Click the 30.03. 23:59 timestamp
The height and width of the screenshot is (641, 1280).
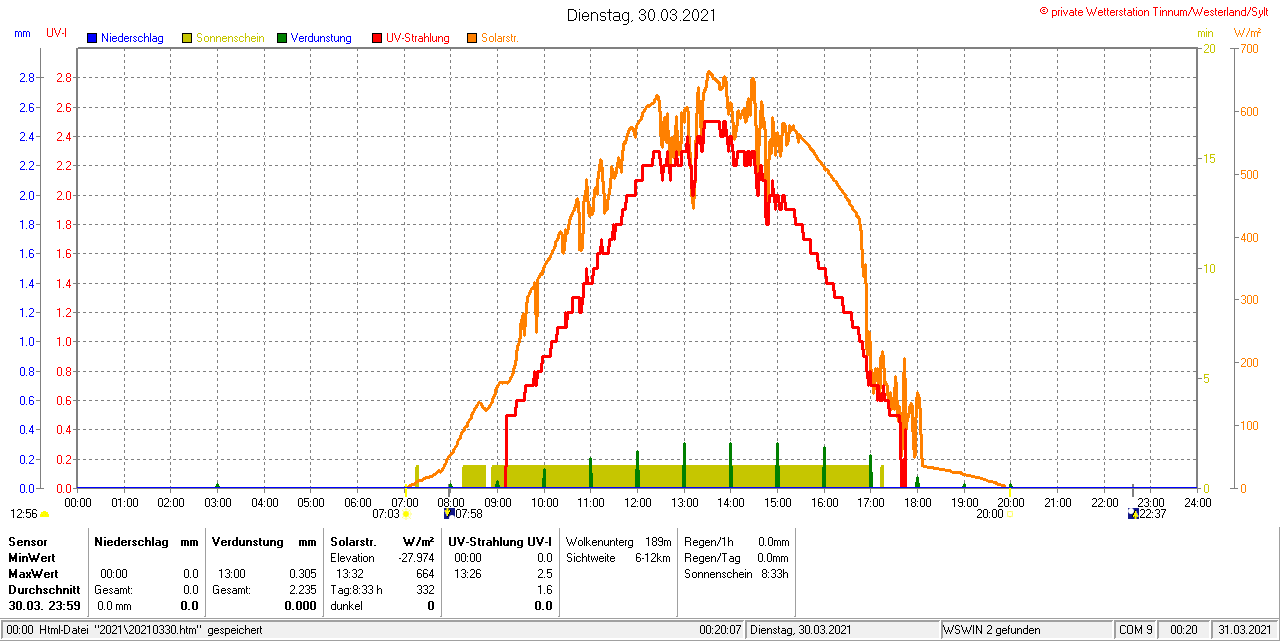[44, 606]
